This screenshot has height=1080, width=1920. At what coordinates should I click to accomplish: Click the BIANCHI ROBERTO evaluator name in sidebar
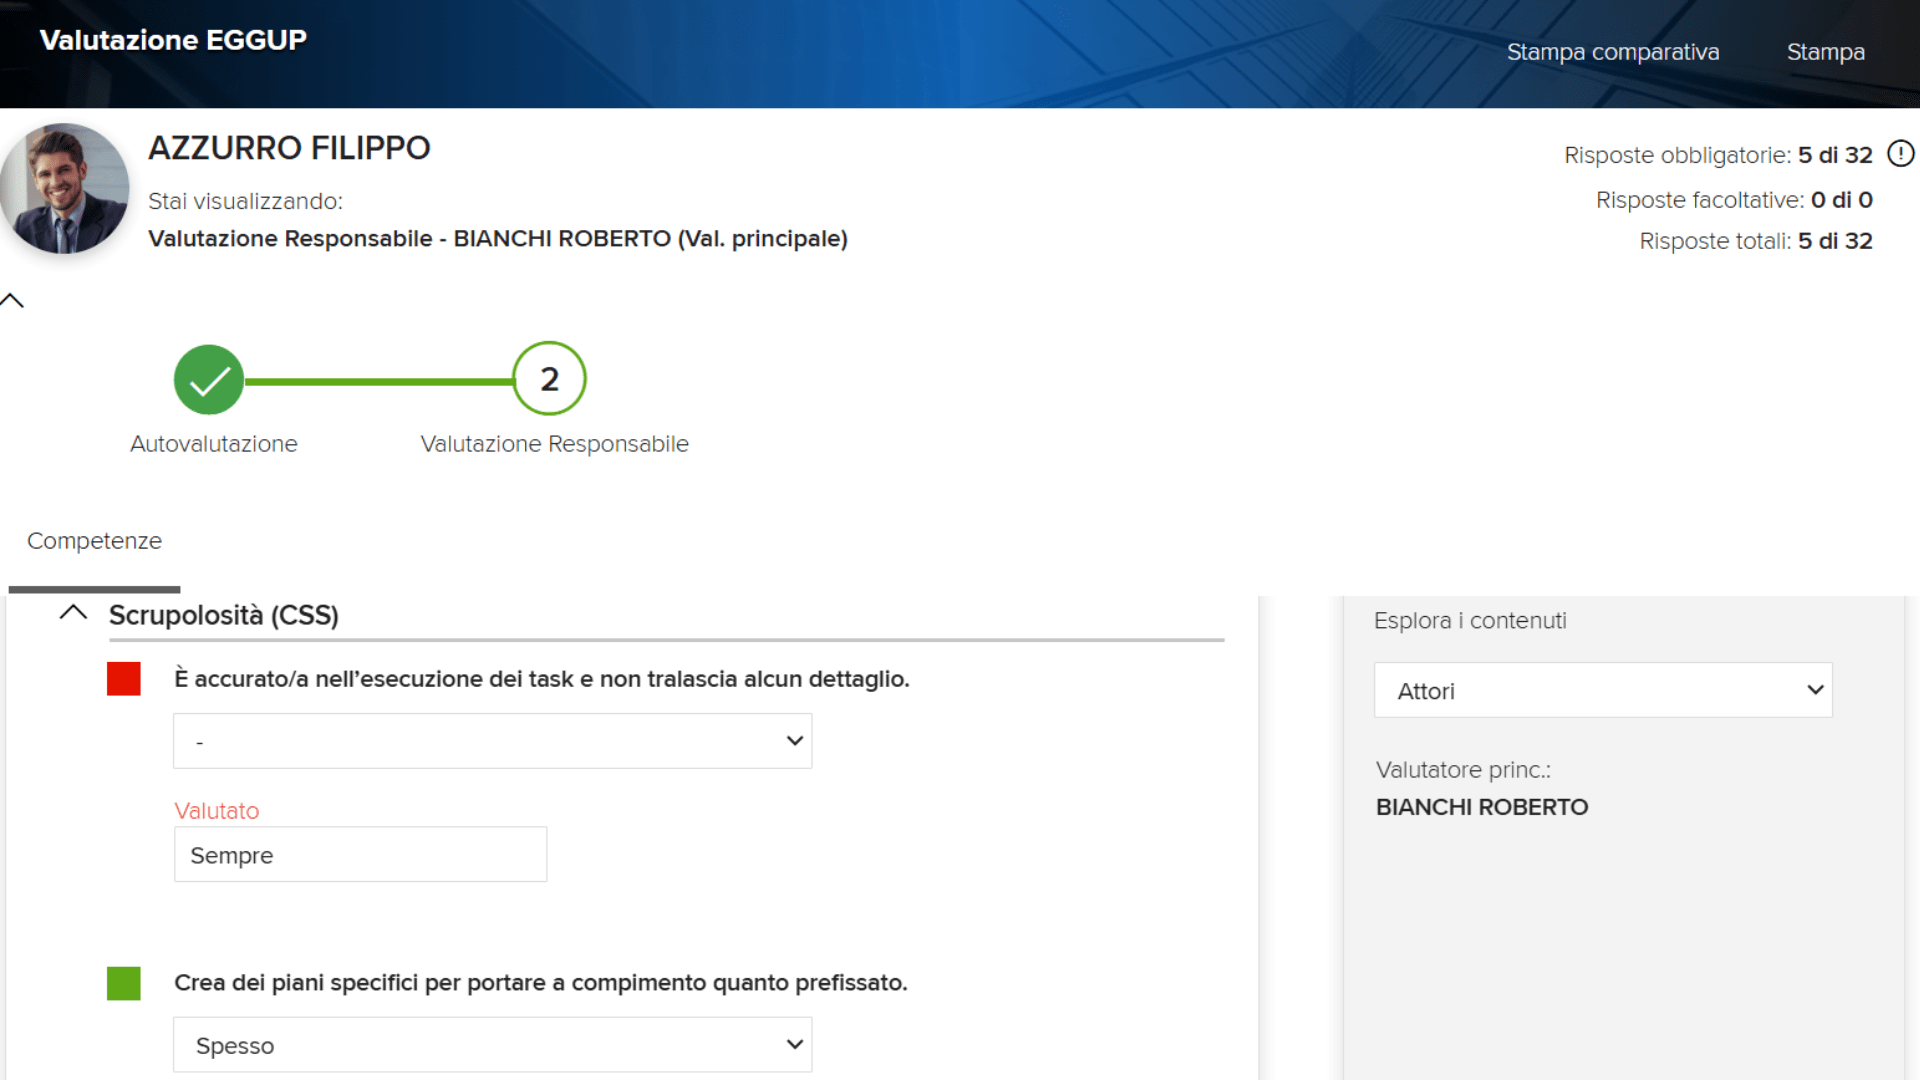1482,807
